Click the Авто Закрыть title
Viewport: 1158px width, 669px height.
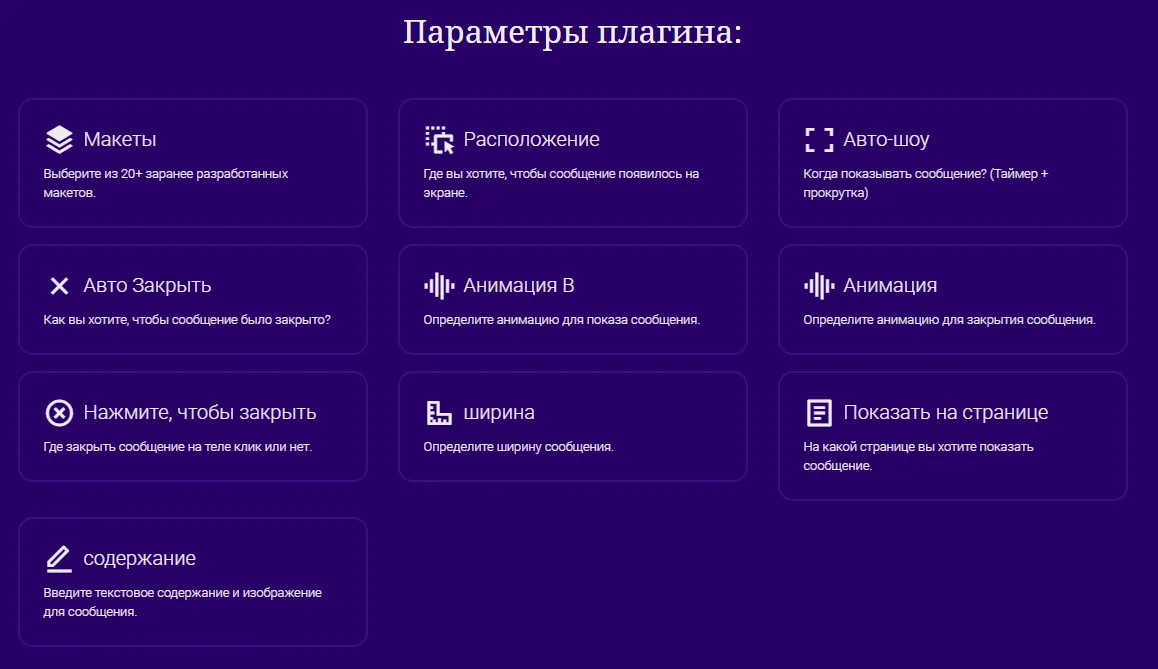tap(147, 286)
